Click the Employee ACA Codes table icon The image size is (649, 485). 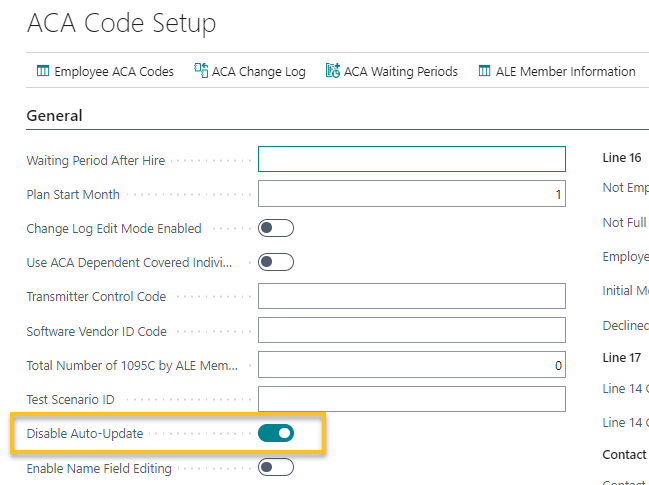coord(42,71)
